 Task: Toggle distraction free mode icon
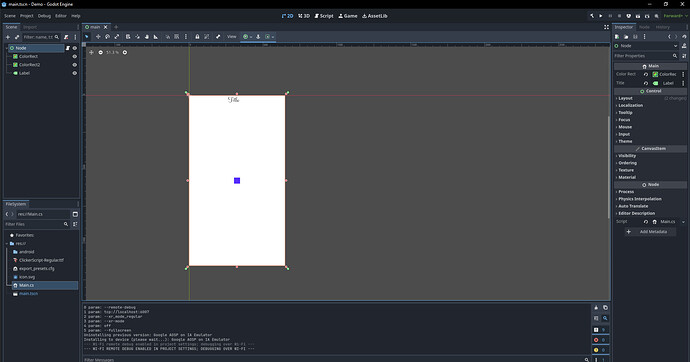606,27
